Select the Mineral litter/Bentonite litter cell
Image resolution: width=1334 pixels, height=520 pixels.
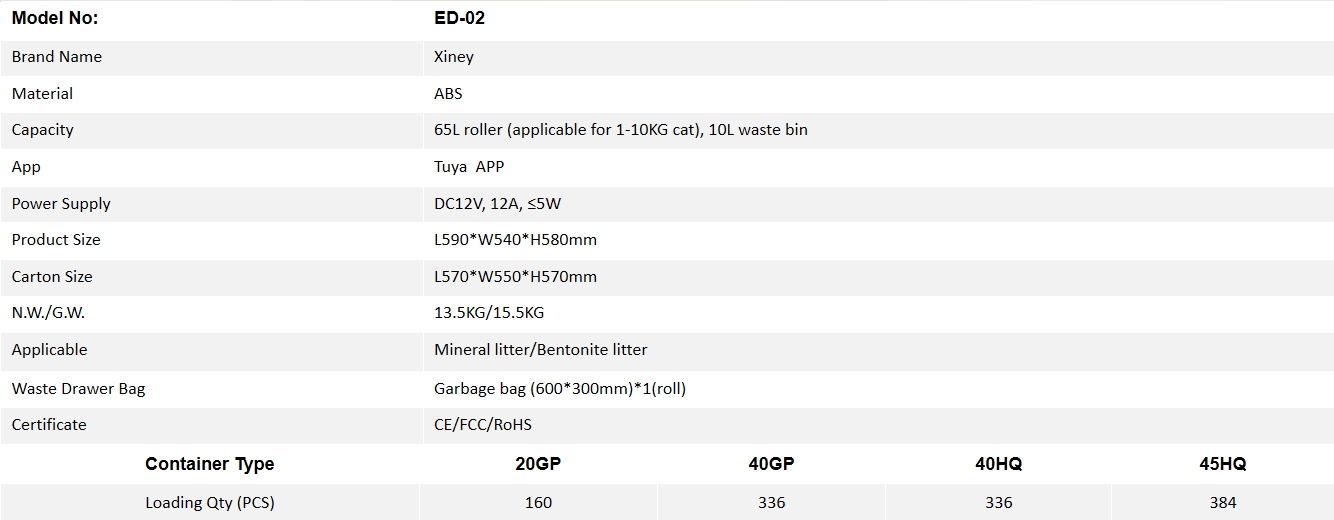(540, 350)
